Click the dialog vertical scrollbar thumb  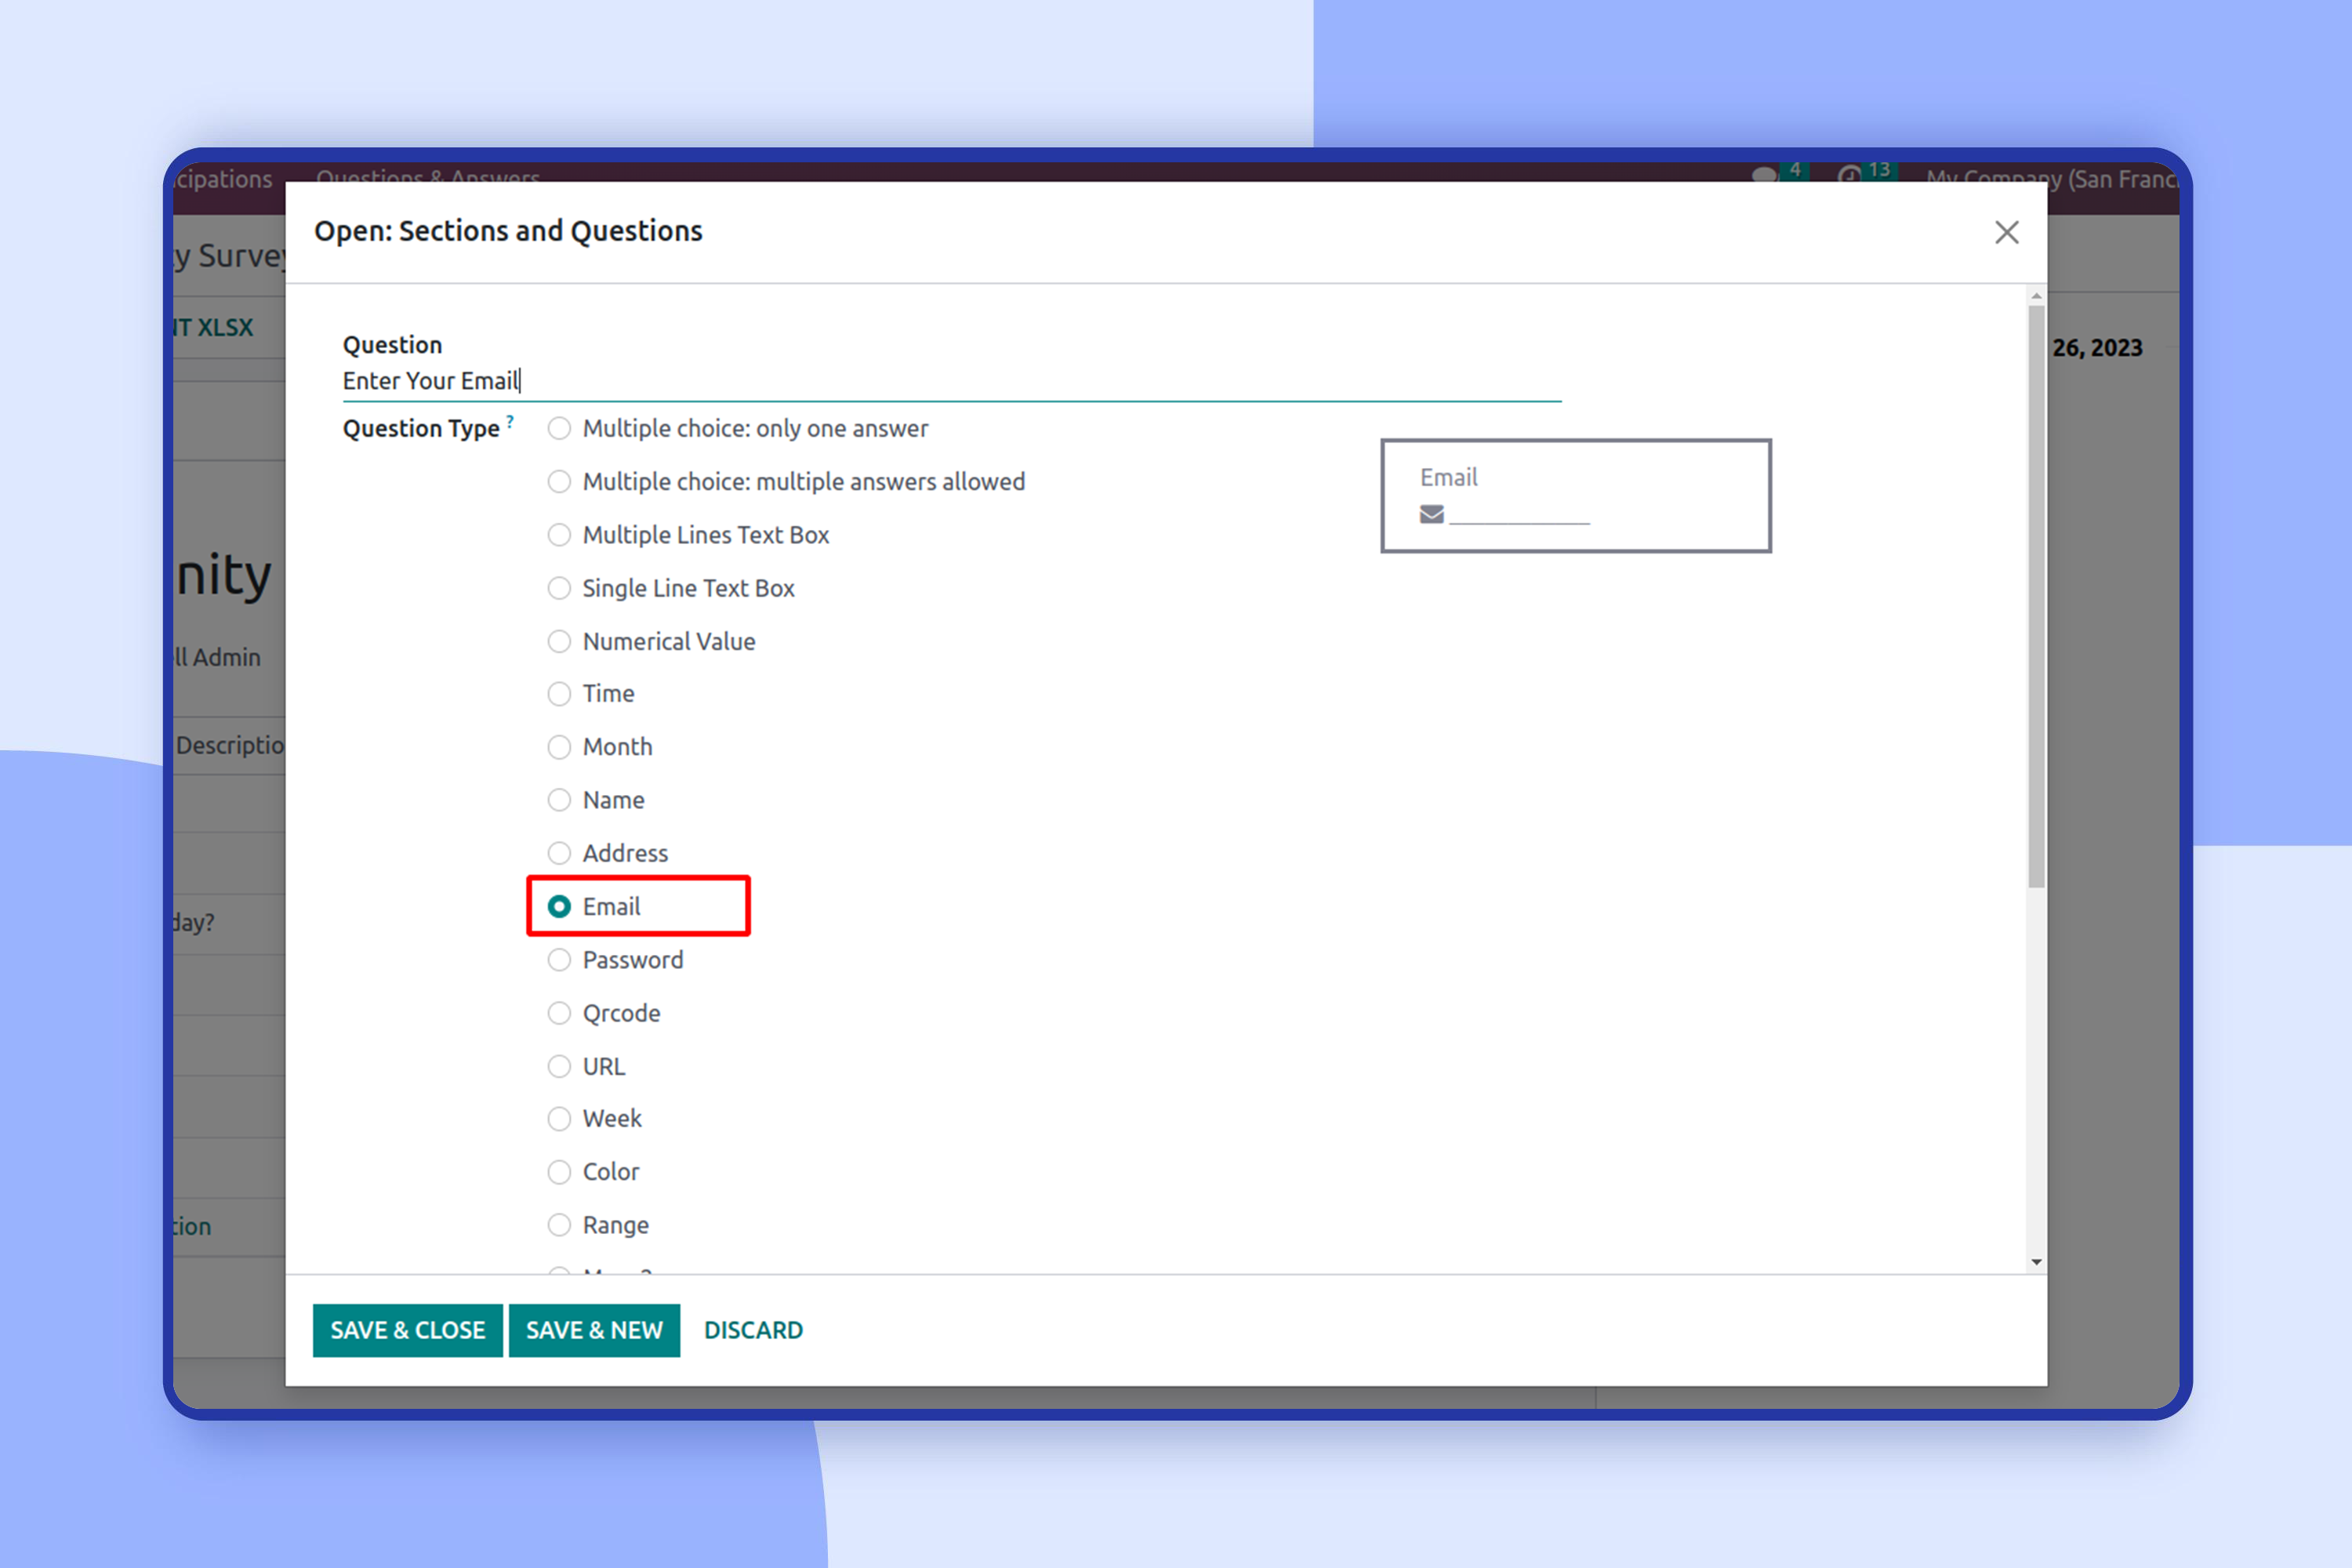coord(2036,596)
